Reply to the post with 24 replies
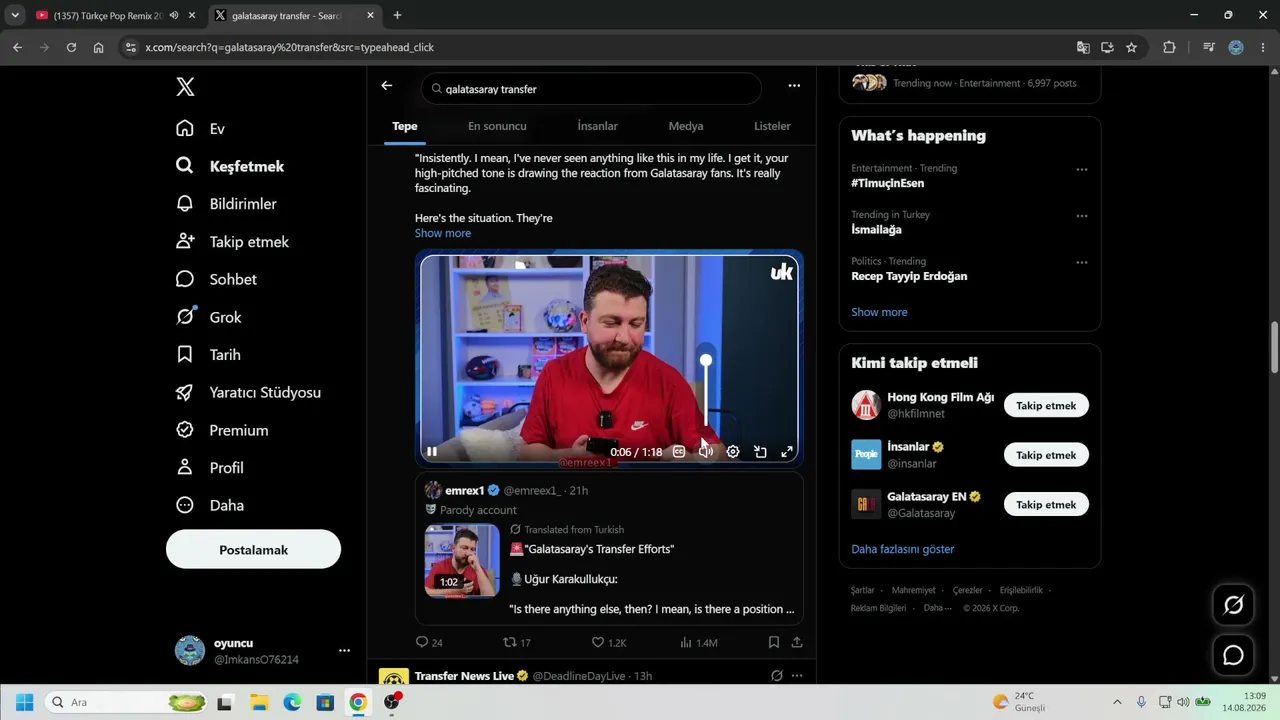The image size is (1280, 720). (429, 642)
